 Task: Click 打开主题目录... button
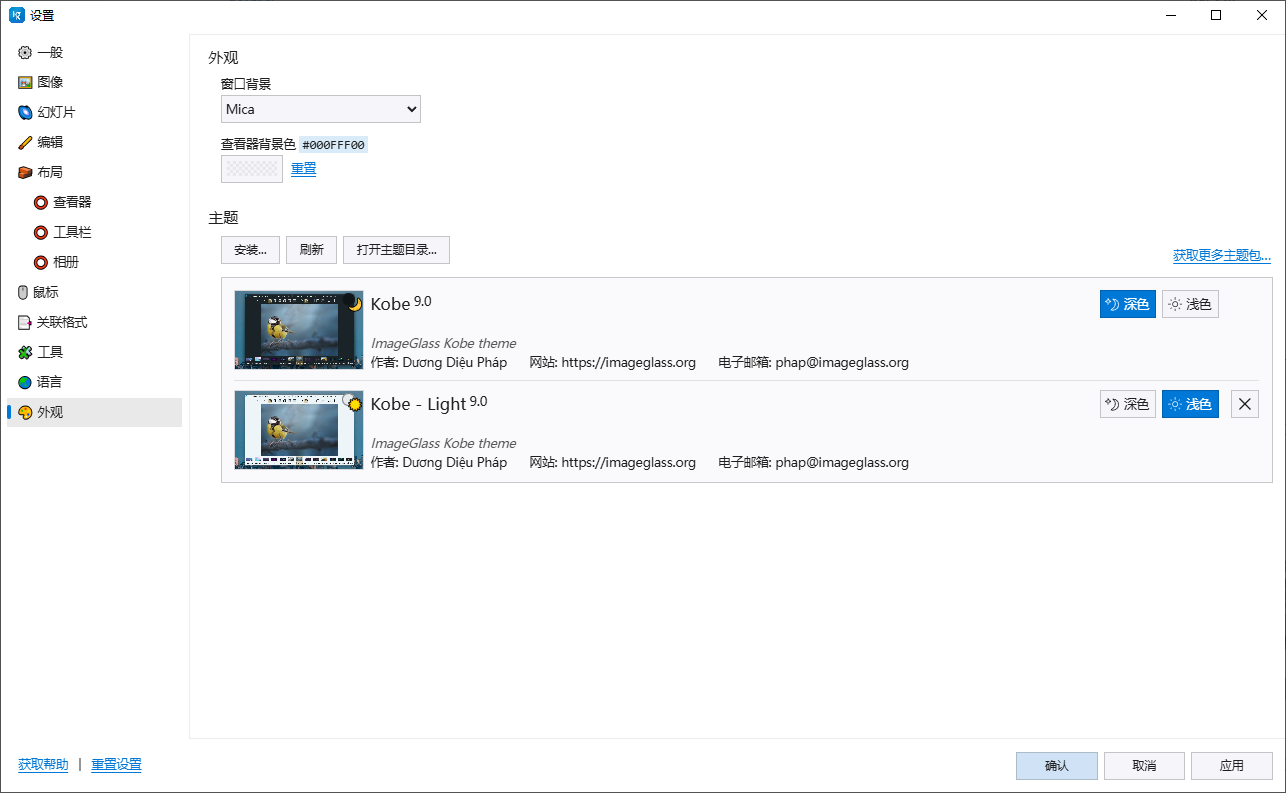coord(396,250)
